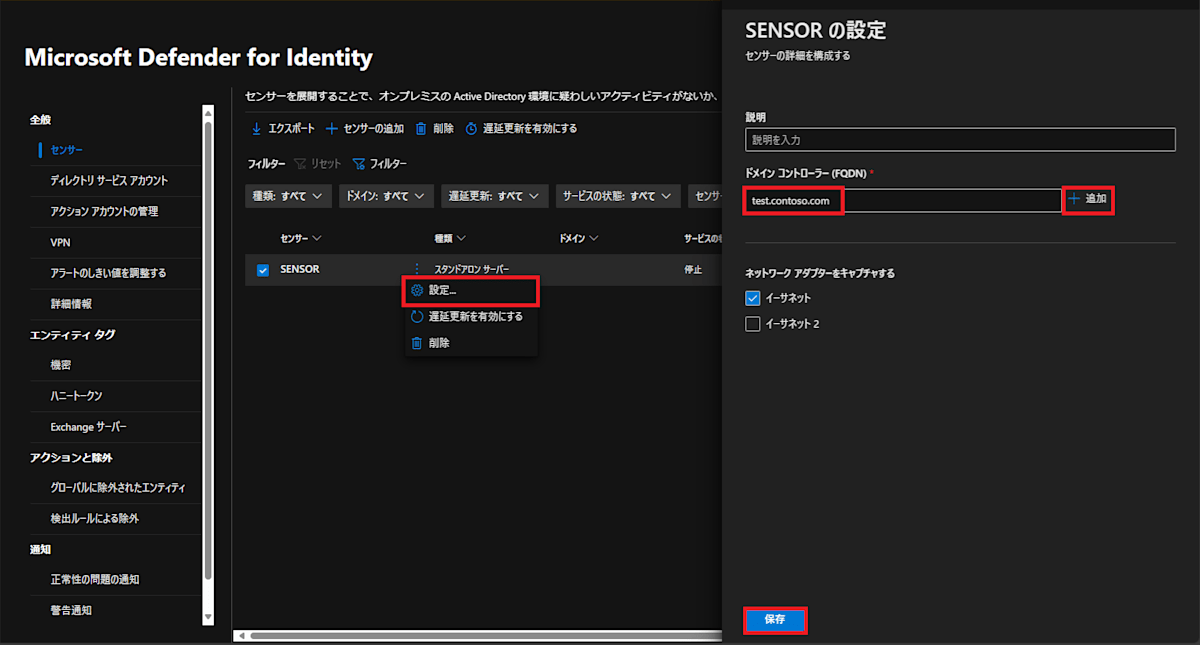Click the plus icon next to 追加
This screenshot has height=645, width=1200.
(x=1075, y=199)
